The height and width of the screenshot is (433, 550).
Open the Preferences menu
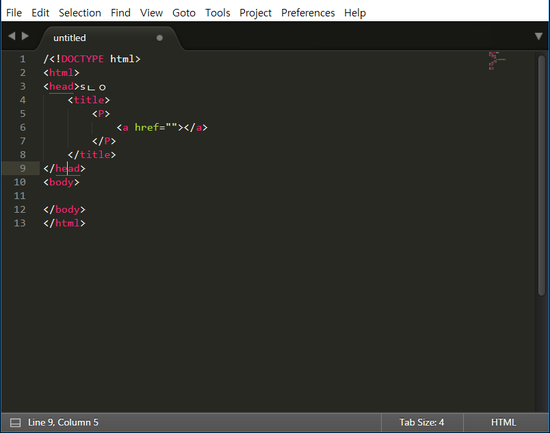click(308, 13)
